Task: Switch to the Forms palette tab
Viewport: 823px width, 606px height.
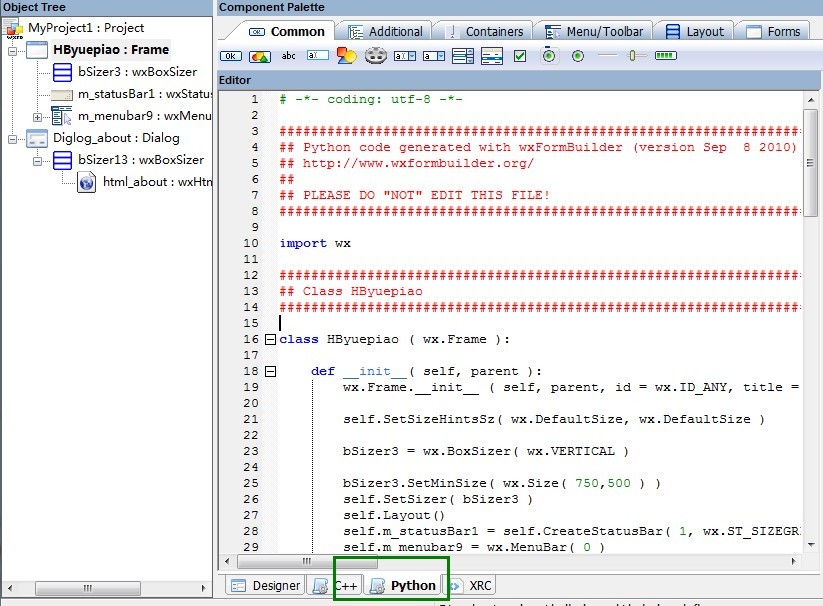Action: click(x=775, y=31)
